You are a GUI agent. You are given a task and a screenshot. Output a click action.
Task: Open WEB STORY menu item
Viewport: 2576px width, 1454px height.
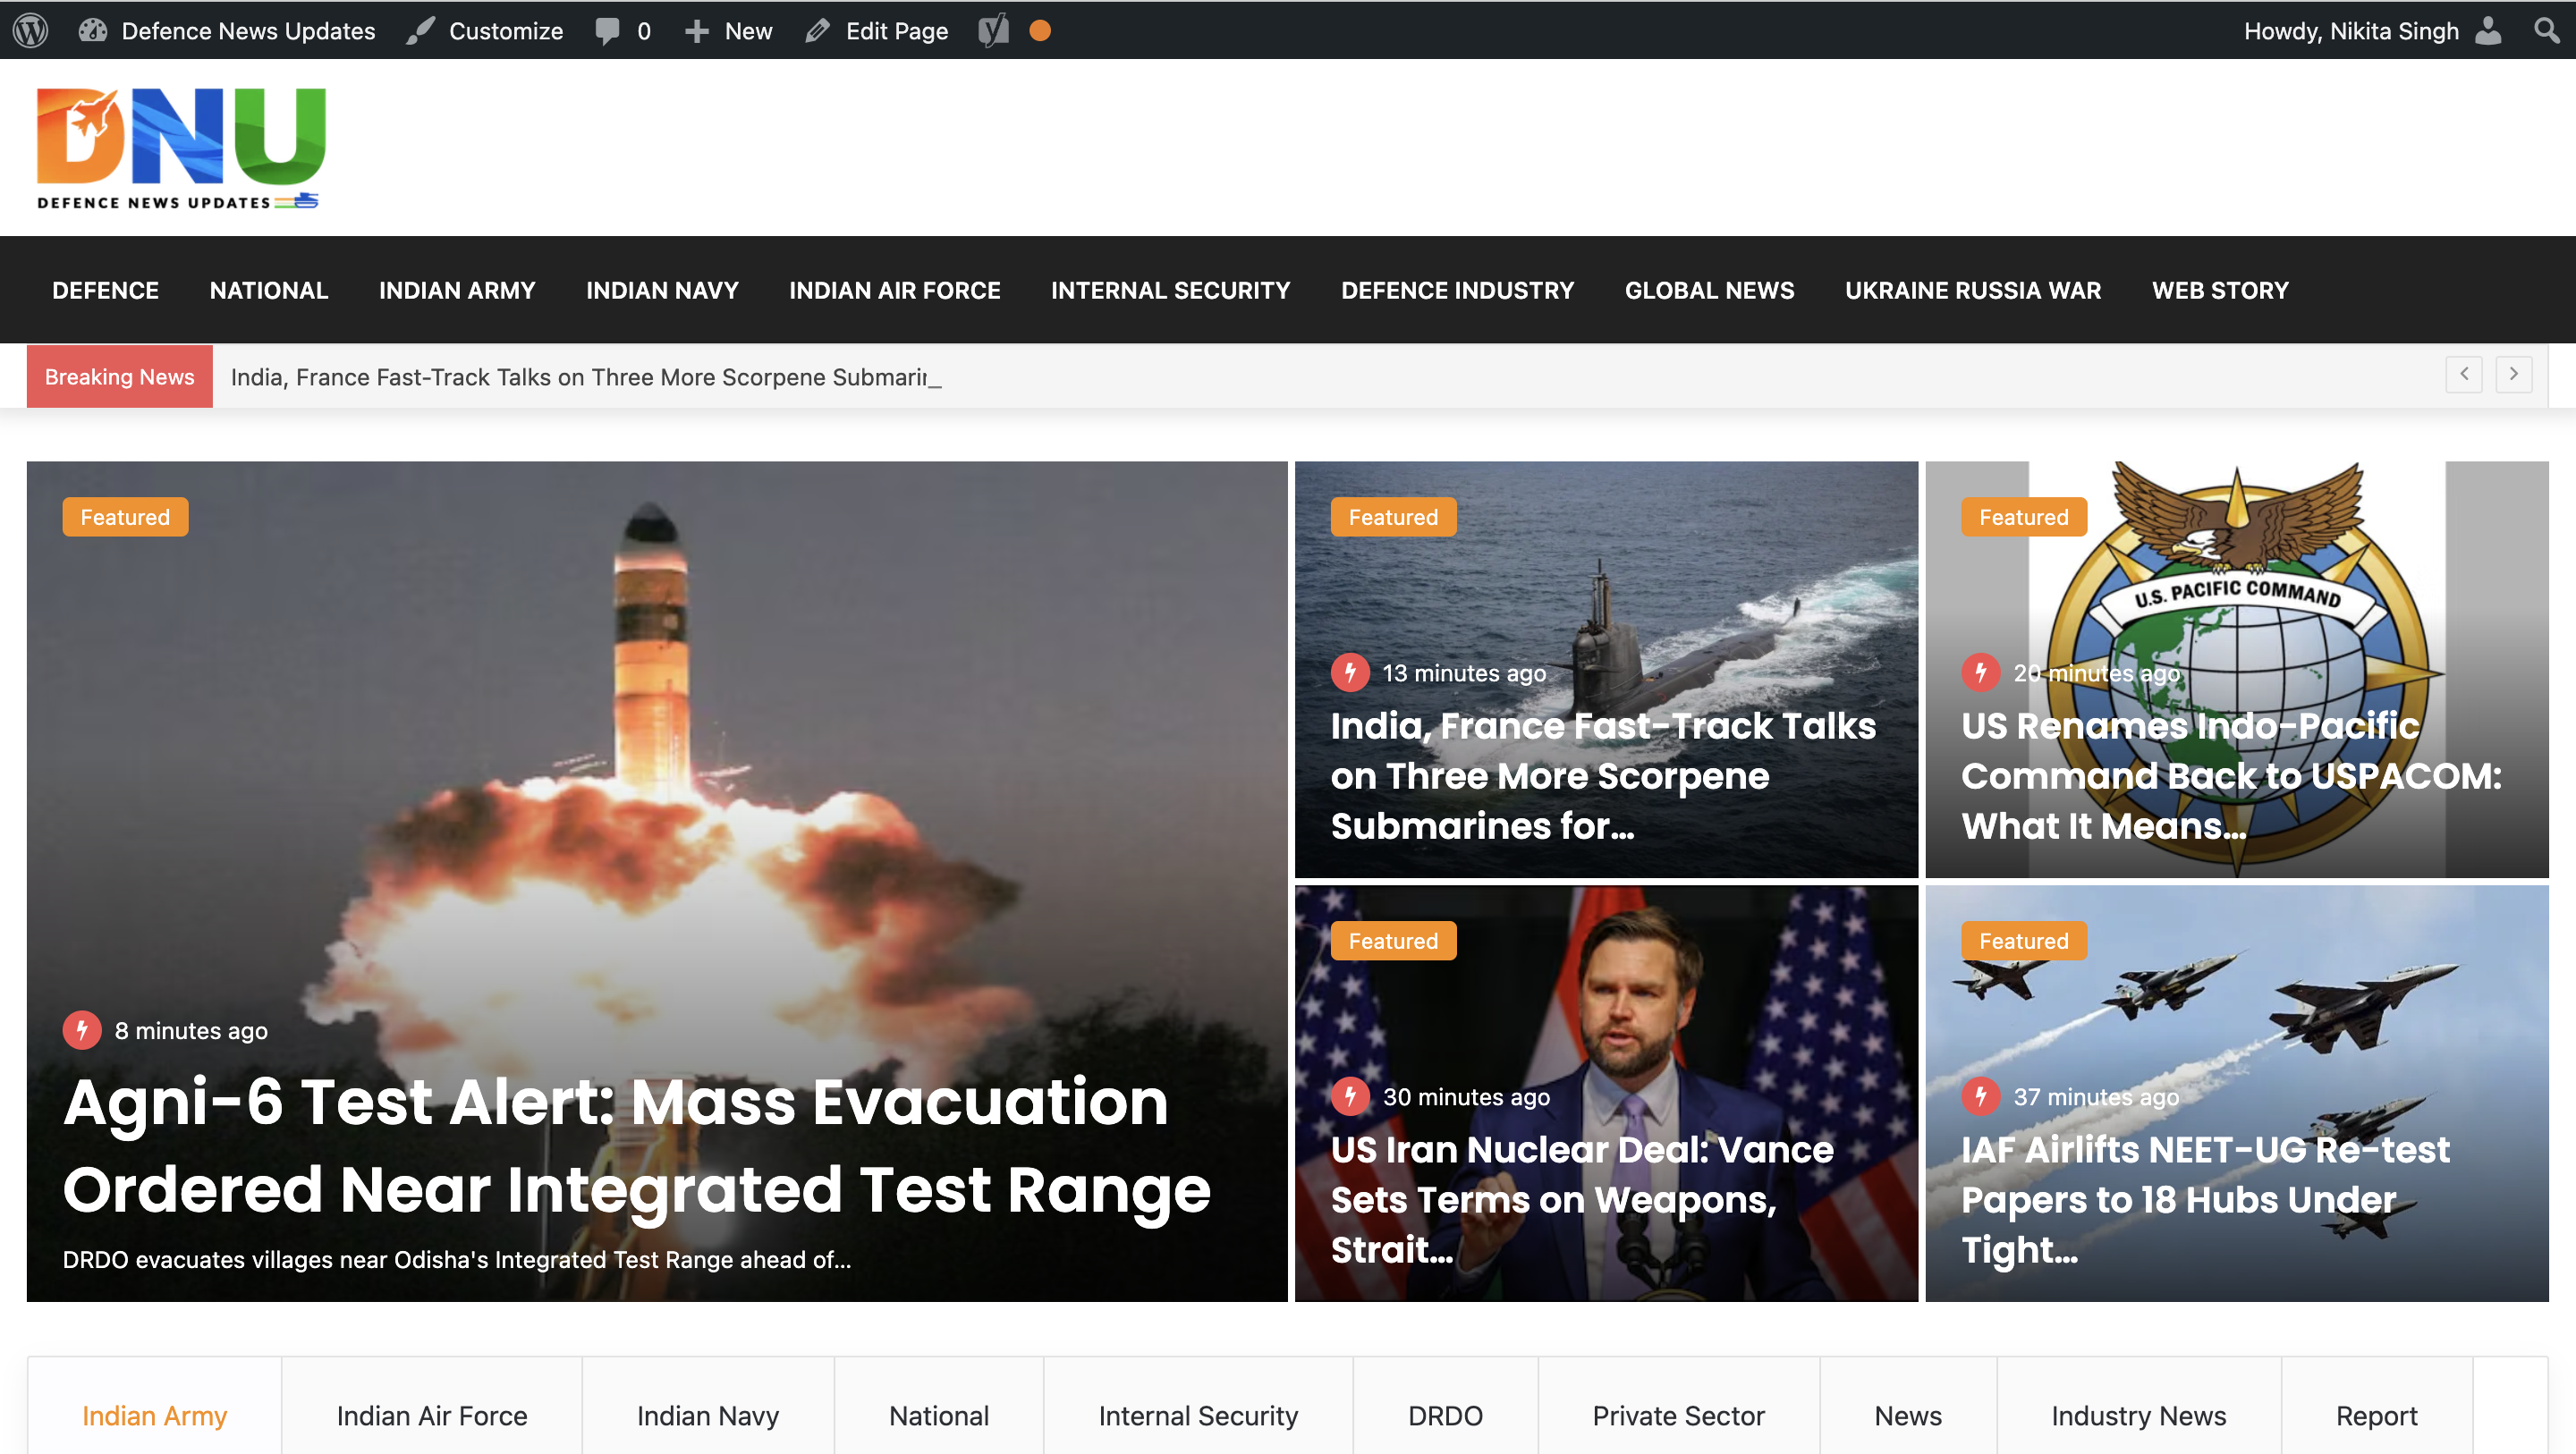pyautogui.click(x=2220, y=290)
